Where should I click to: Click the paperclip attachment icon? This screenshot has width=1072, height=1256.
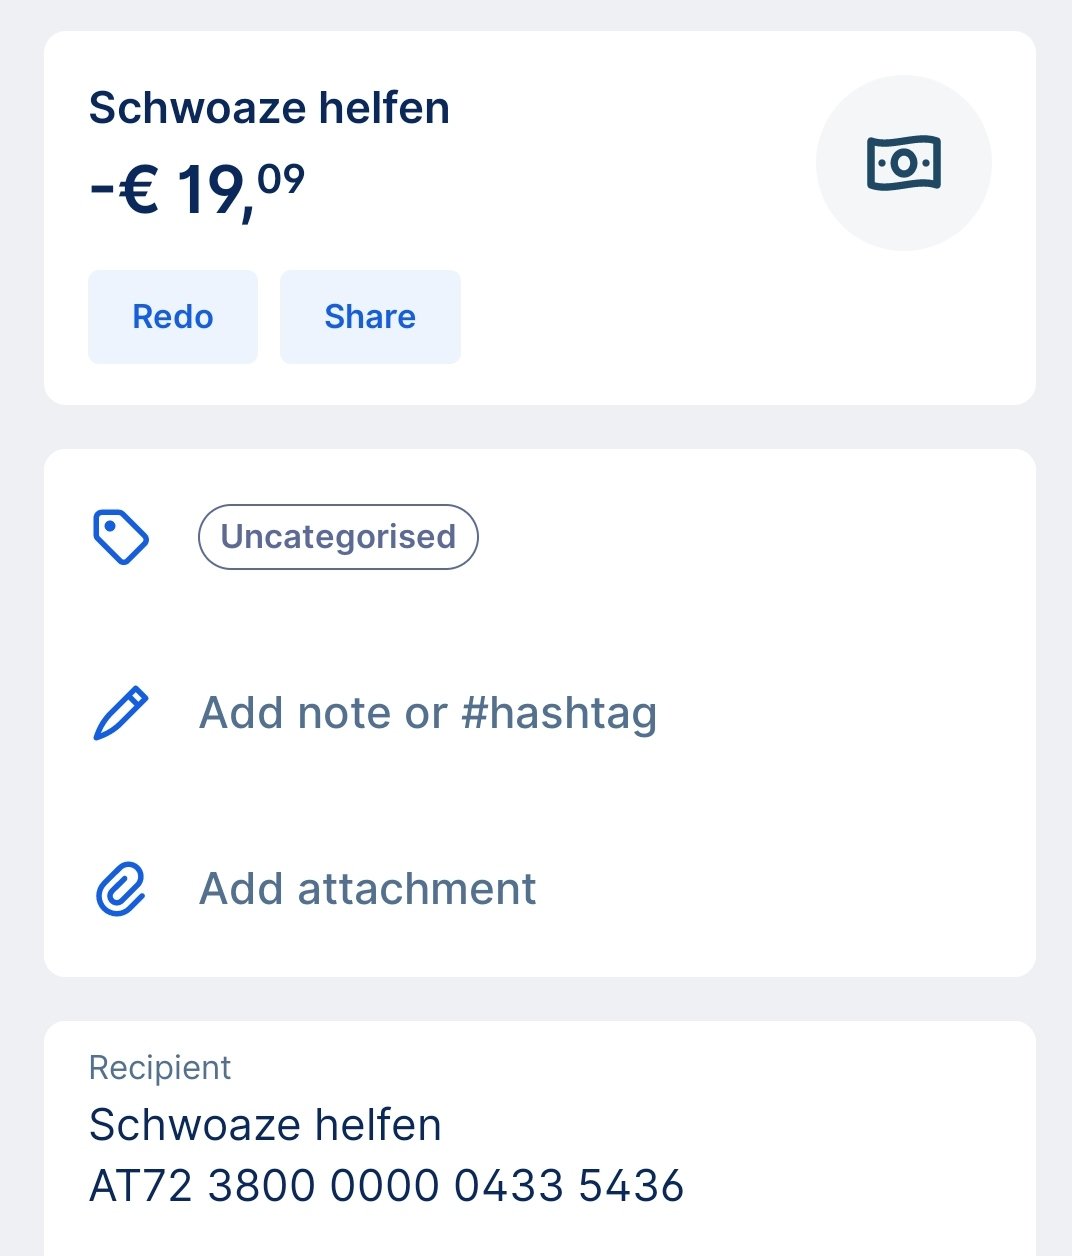(x=121, y=889)
